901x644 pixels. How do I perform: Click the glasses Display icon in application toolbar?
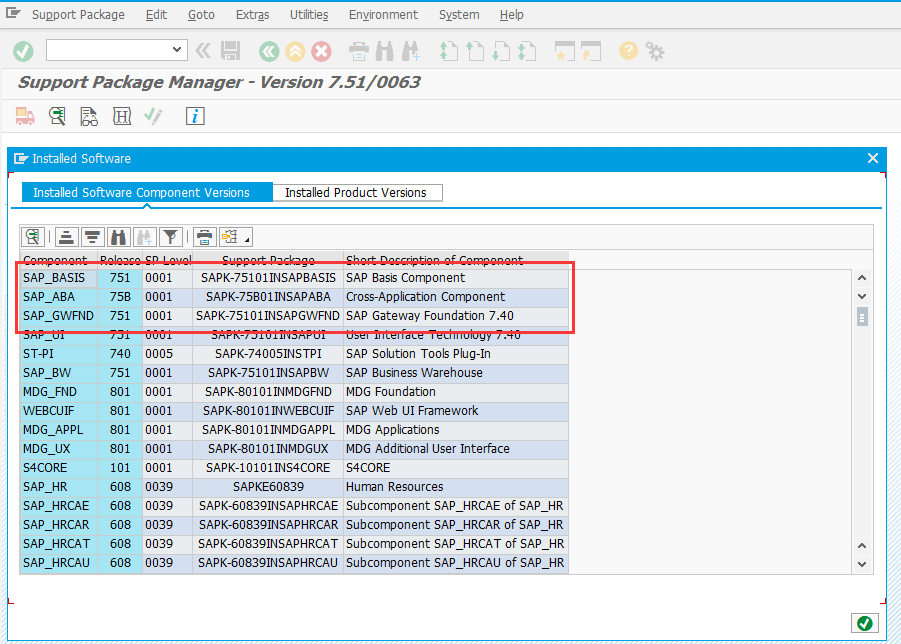89,116
